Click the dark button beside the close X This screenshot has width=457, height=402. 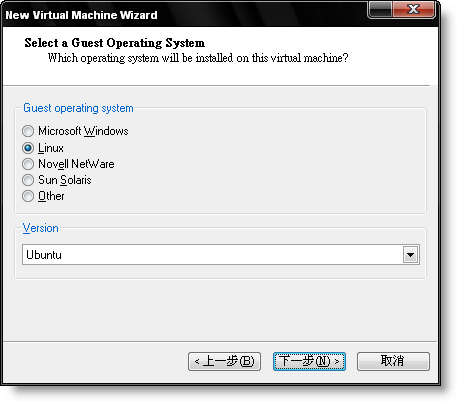coord(380,9)
